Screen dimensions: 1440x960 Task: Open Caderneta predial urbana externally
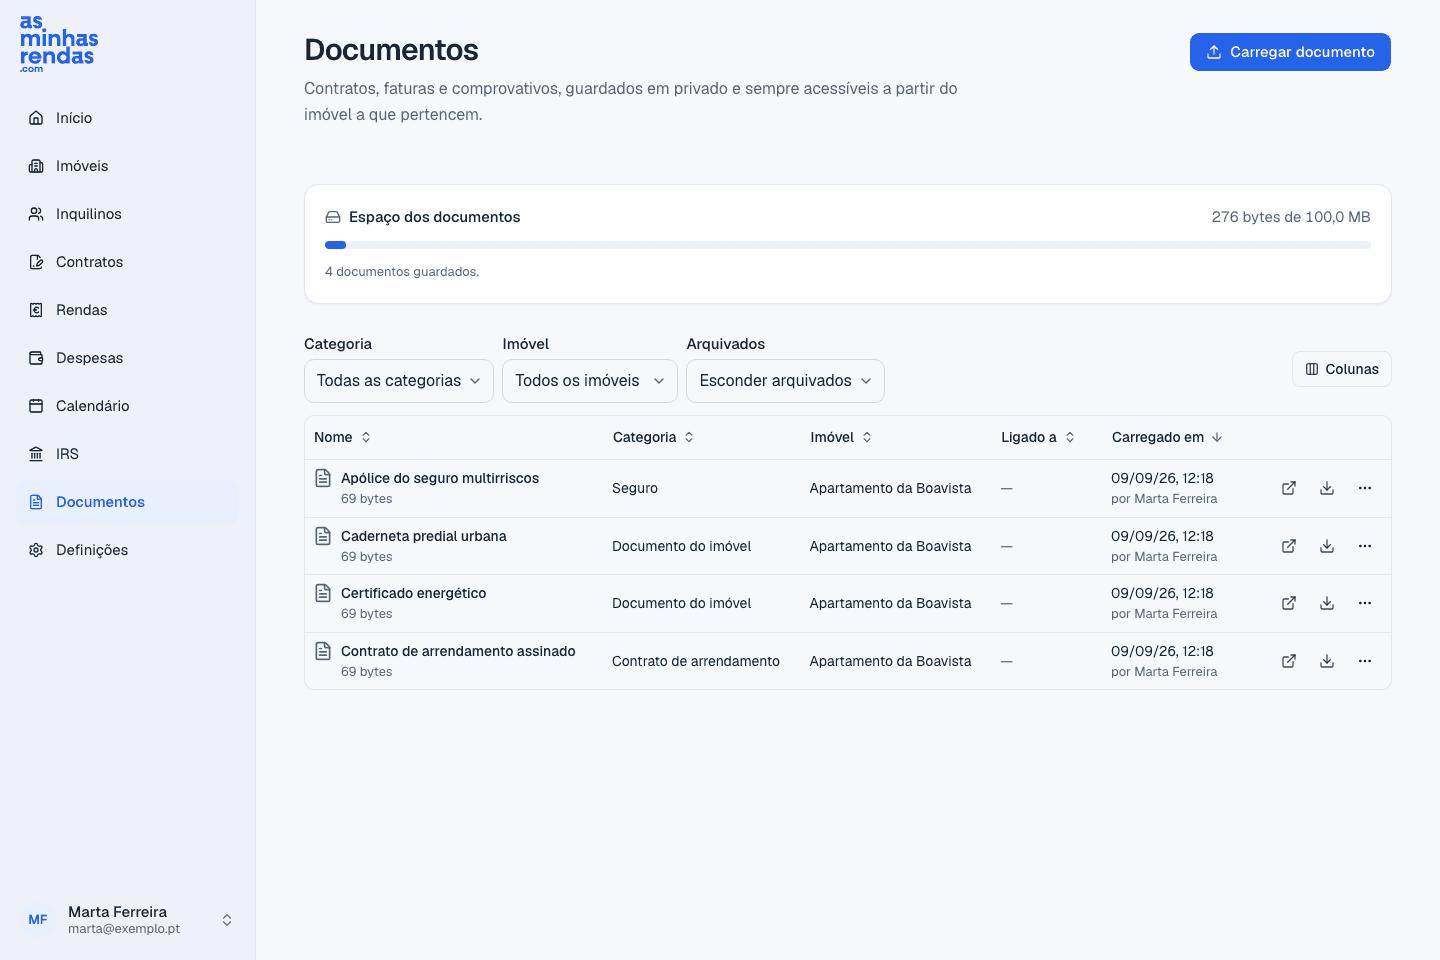pos(1289,546)
